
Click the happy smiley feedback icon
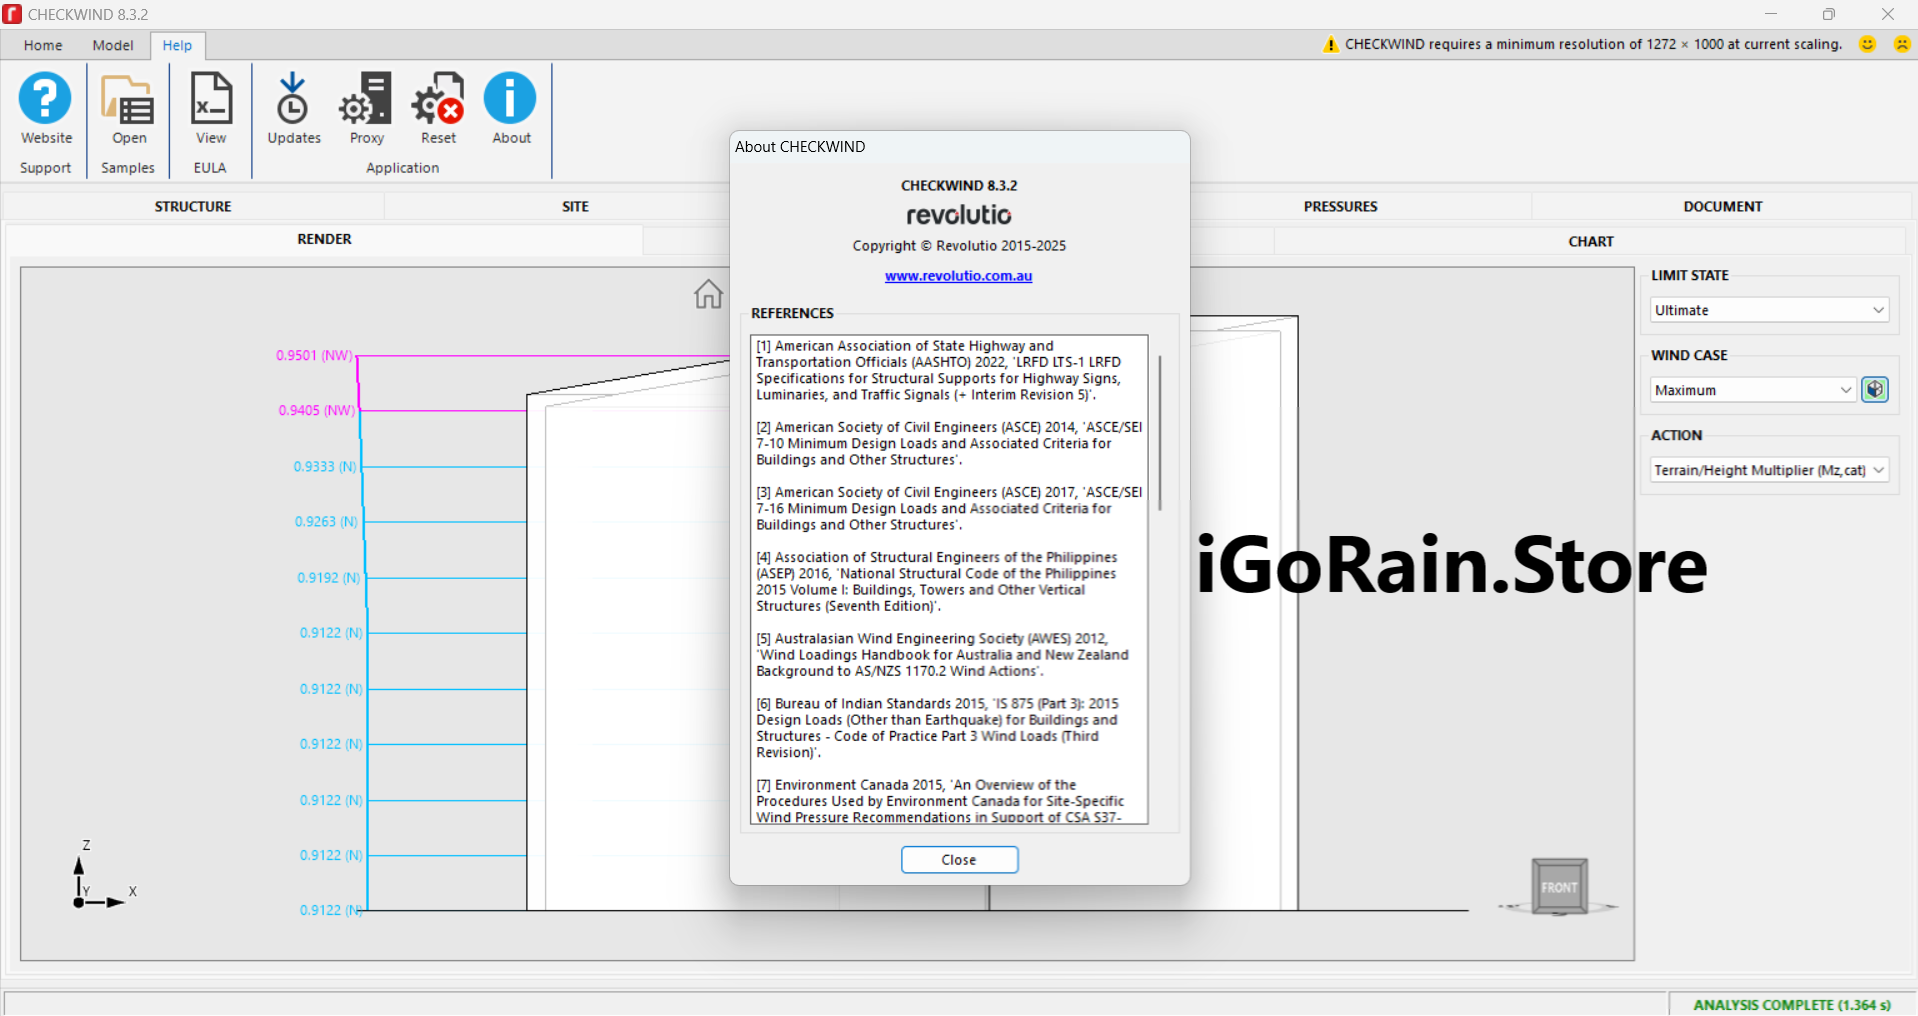pyautogui.click(x=1867, y=44)
